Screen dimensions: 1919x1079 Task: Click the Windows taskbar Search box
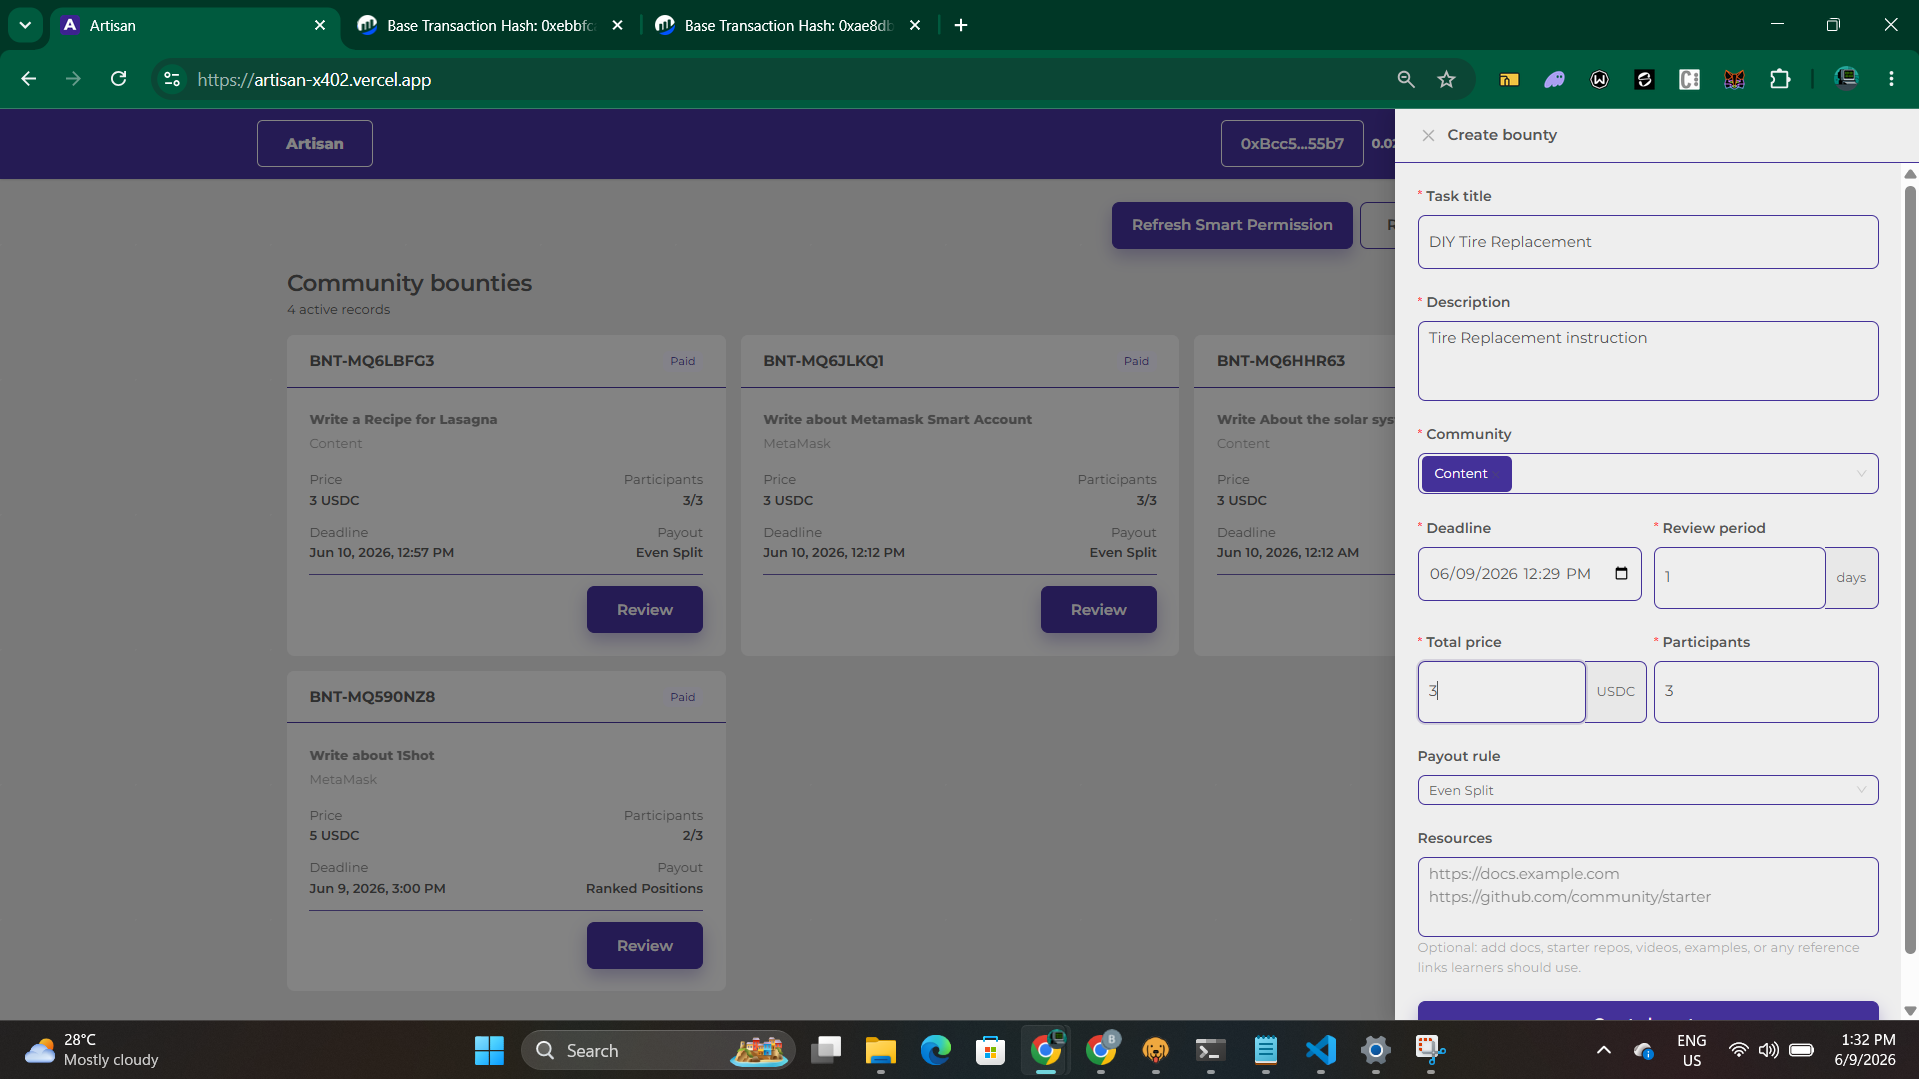tap(658, 1050)
